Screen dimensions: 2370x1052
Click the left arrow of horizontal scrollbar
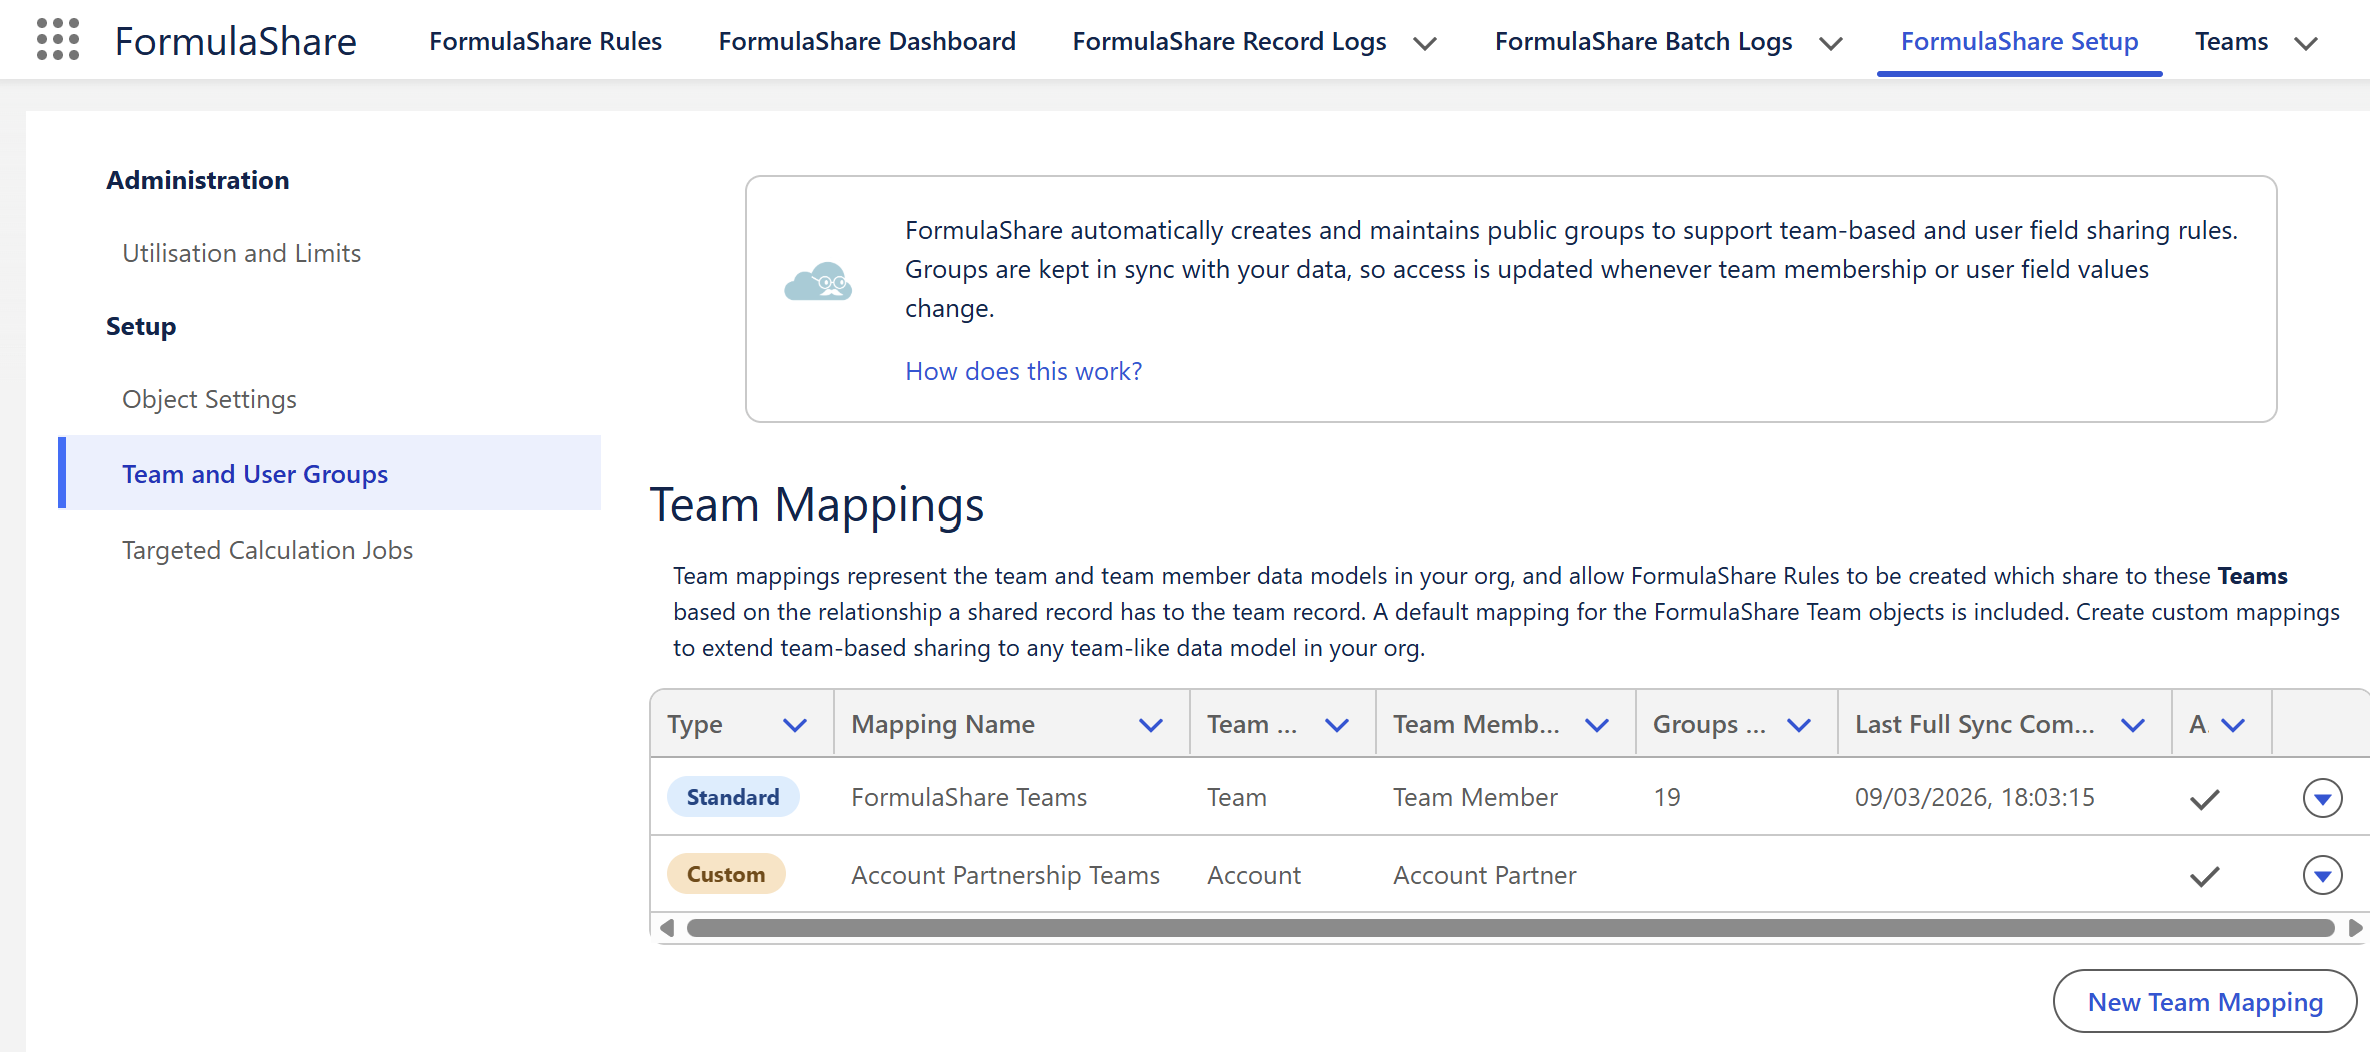[x=667, y=928]
